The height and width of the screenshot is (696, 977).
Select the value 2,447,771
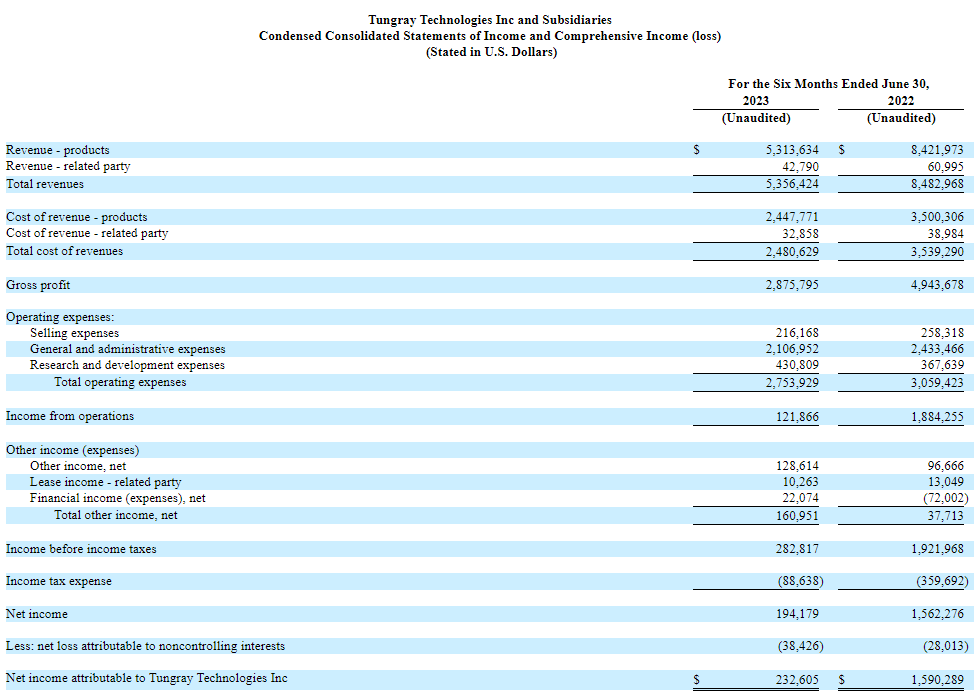(x=792, y=217)
